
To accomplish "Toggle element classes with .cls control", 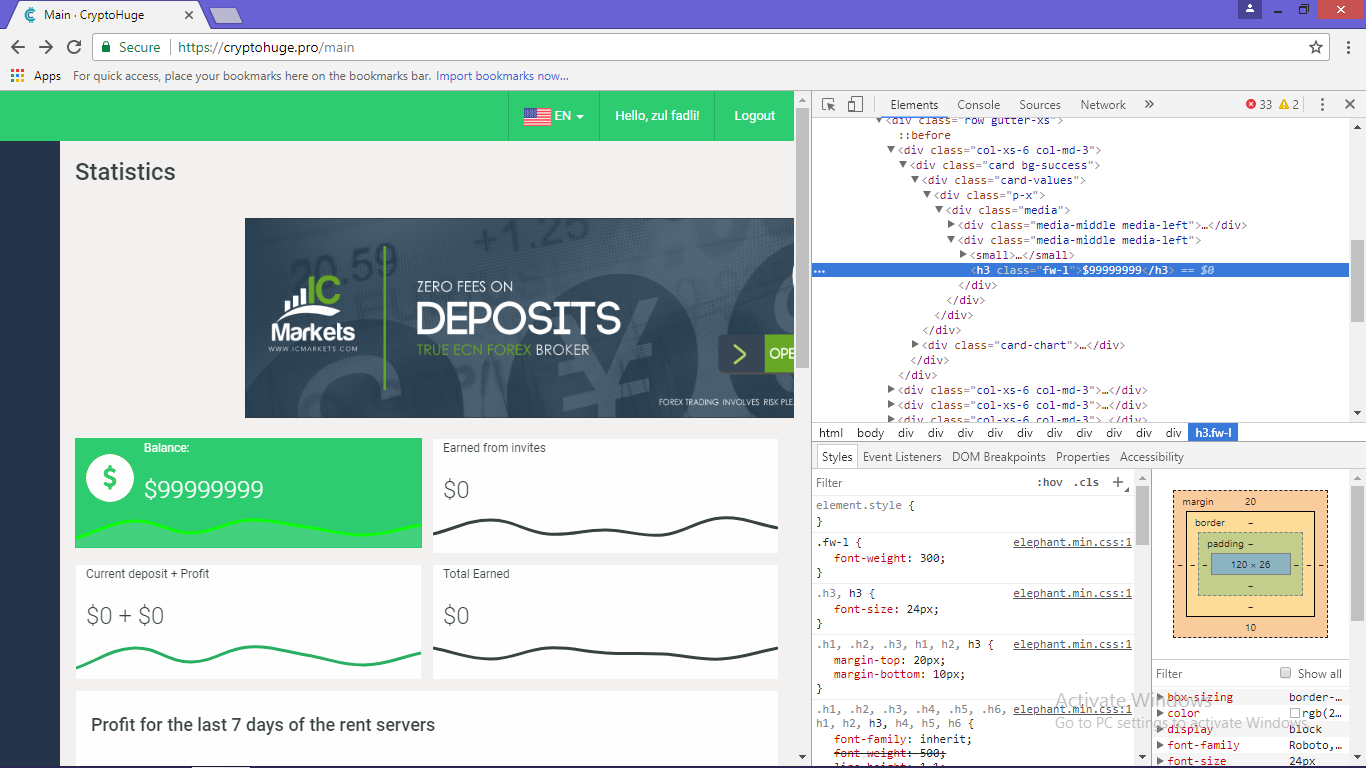I will coord(1087,482).
